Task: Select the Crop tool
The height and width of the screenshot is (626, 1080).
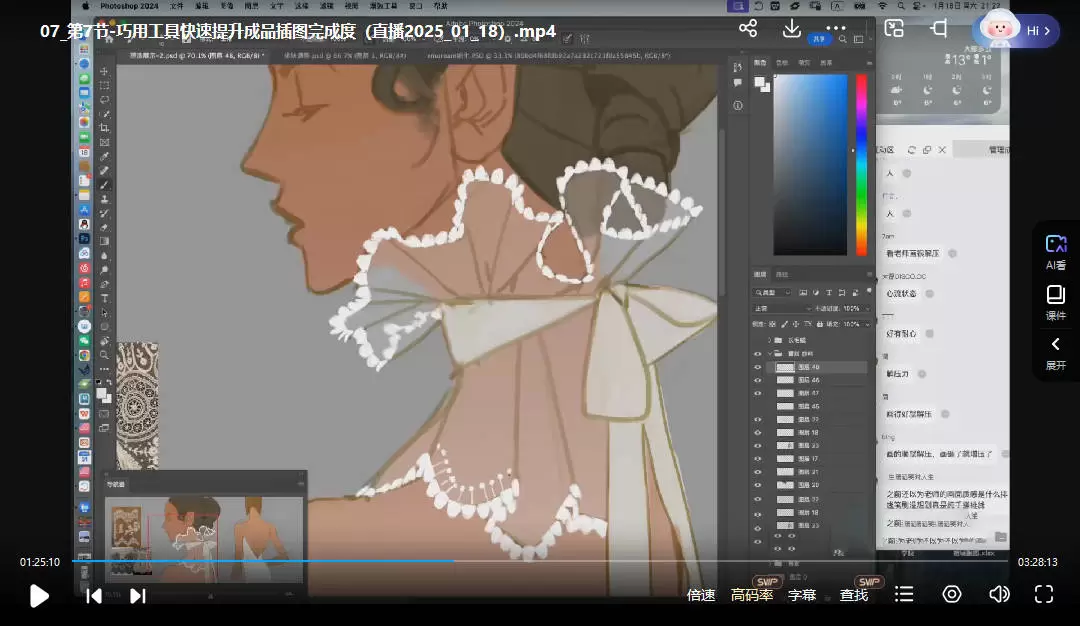Action: pos(105,128)
